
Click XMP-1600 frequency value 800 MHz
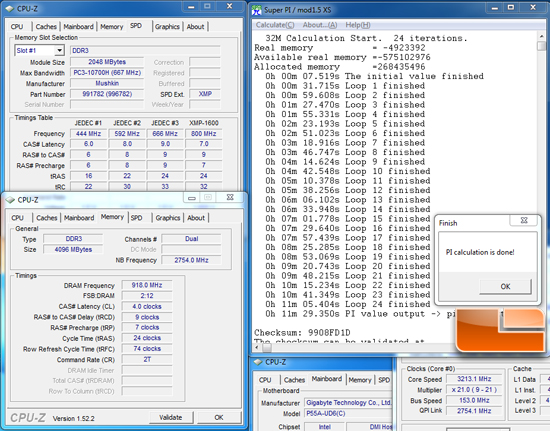[x=203, y=134]
